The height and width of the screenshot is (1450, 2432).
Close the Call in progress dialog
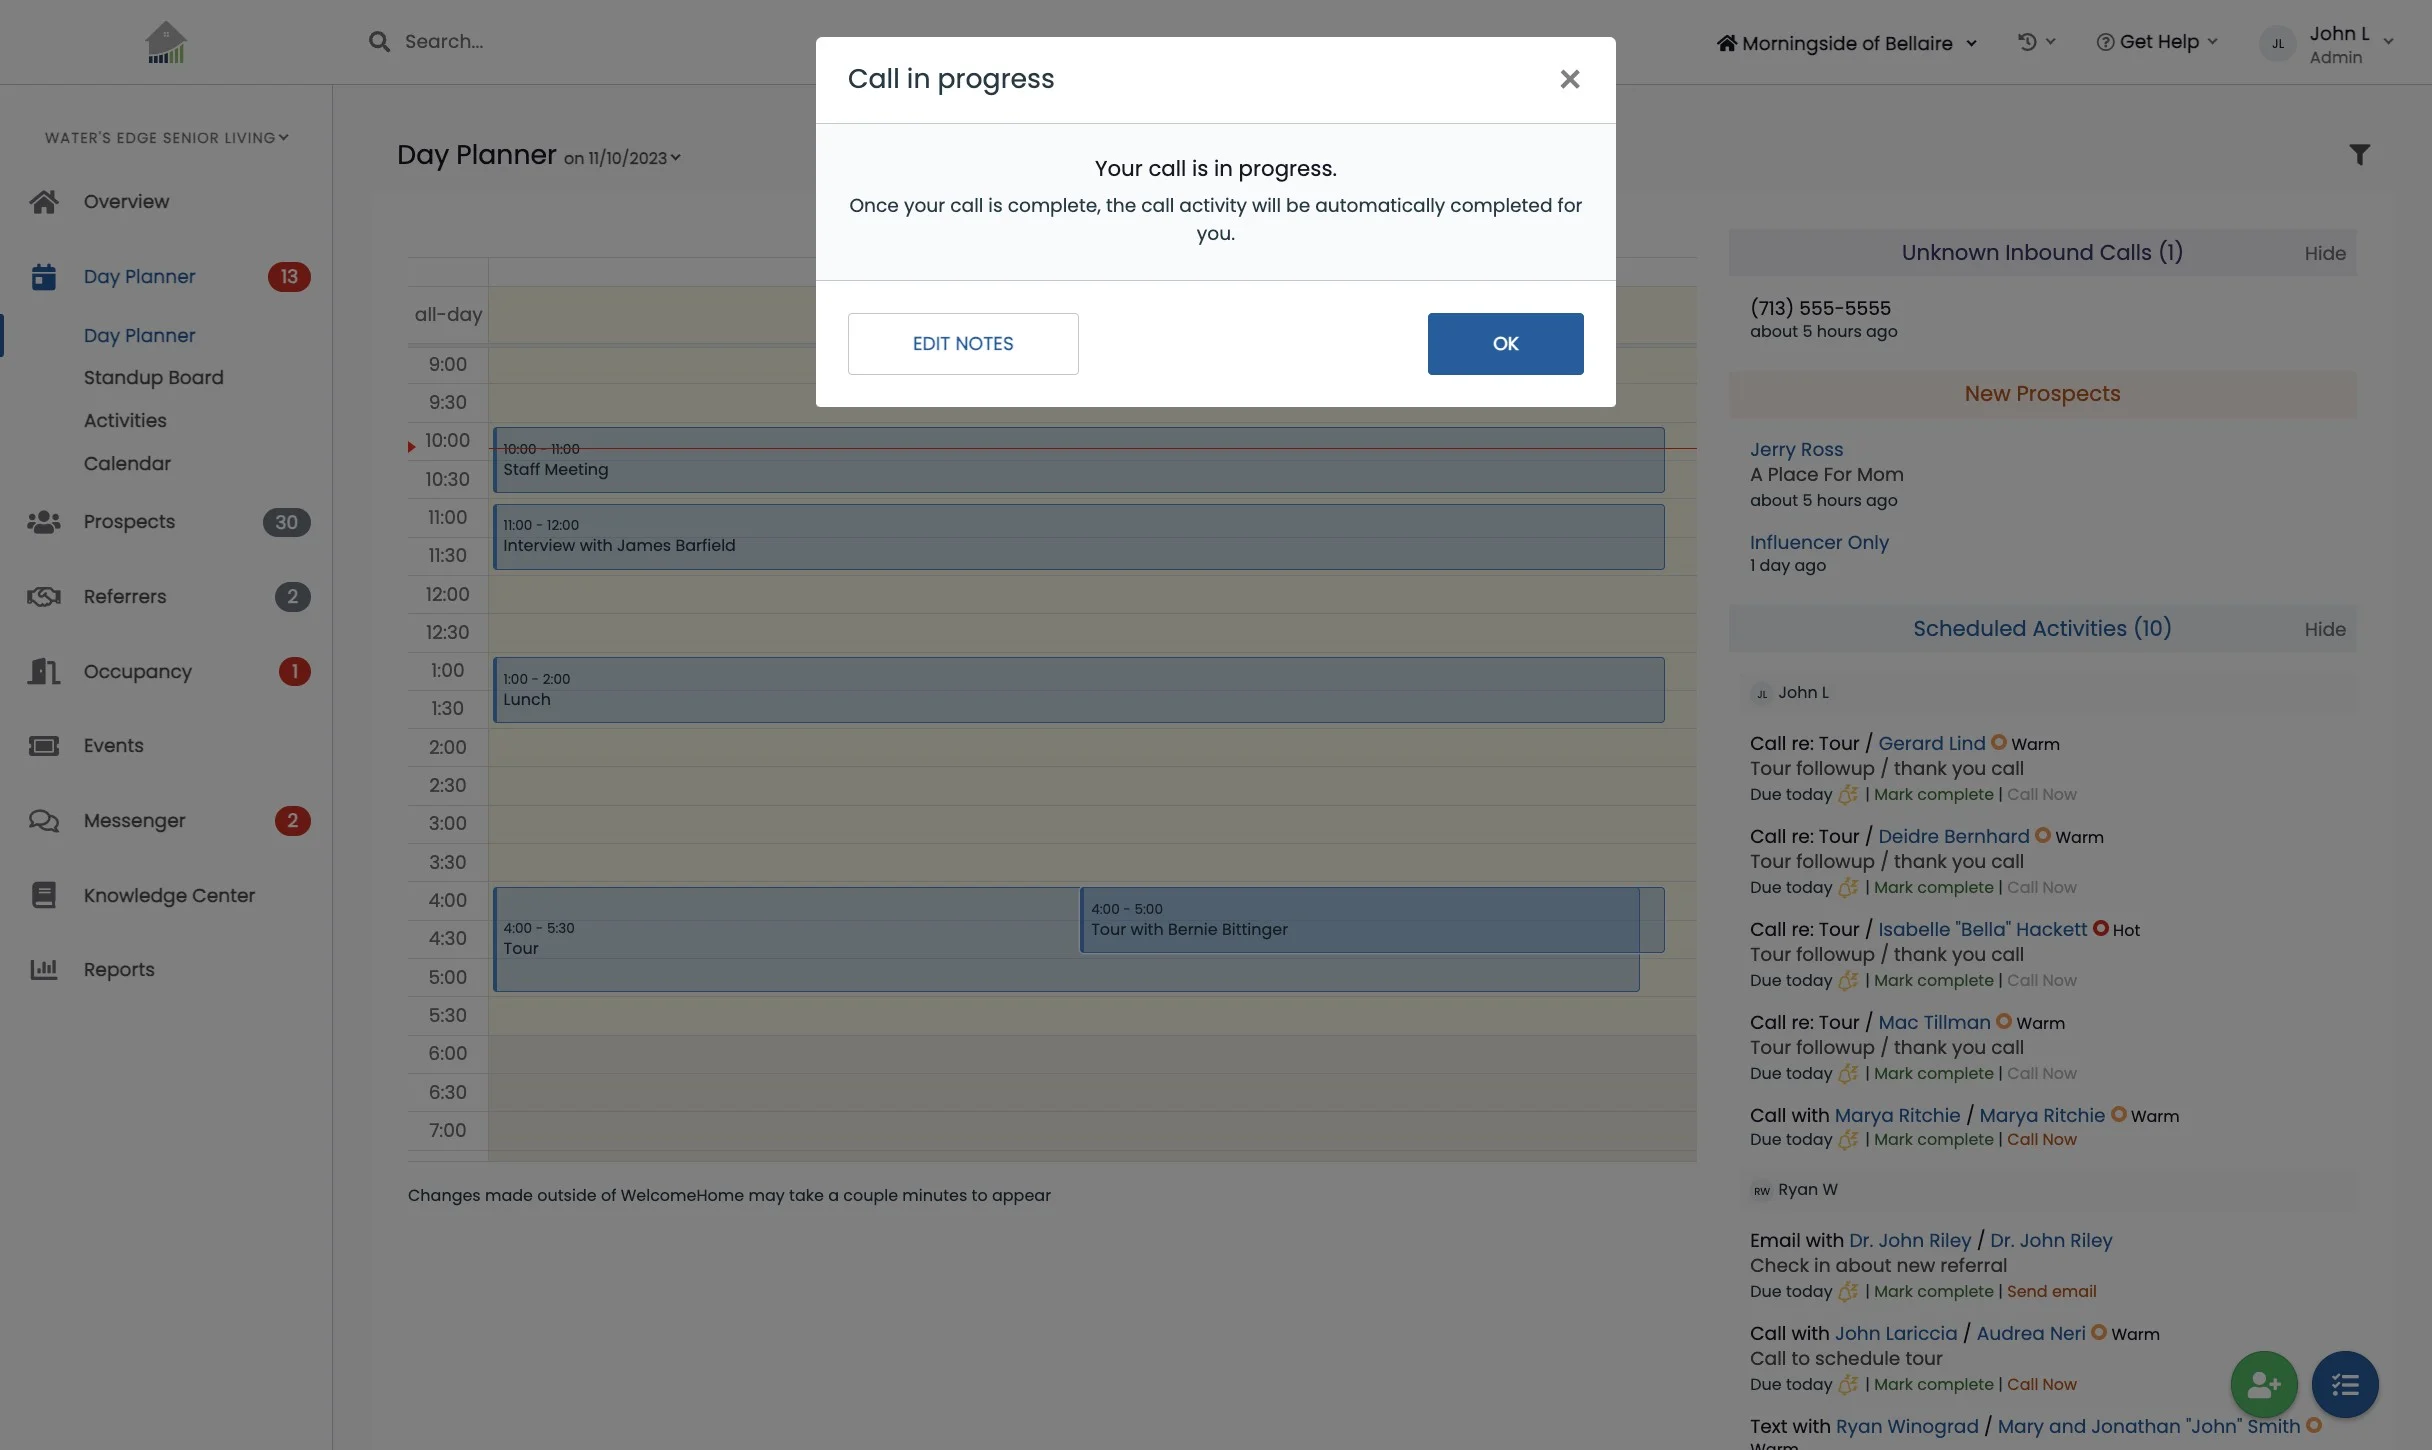point(1569,79)
